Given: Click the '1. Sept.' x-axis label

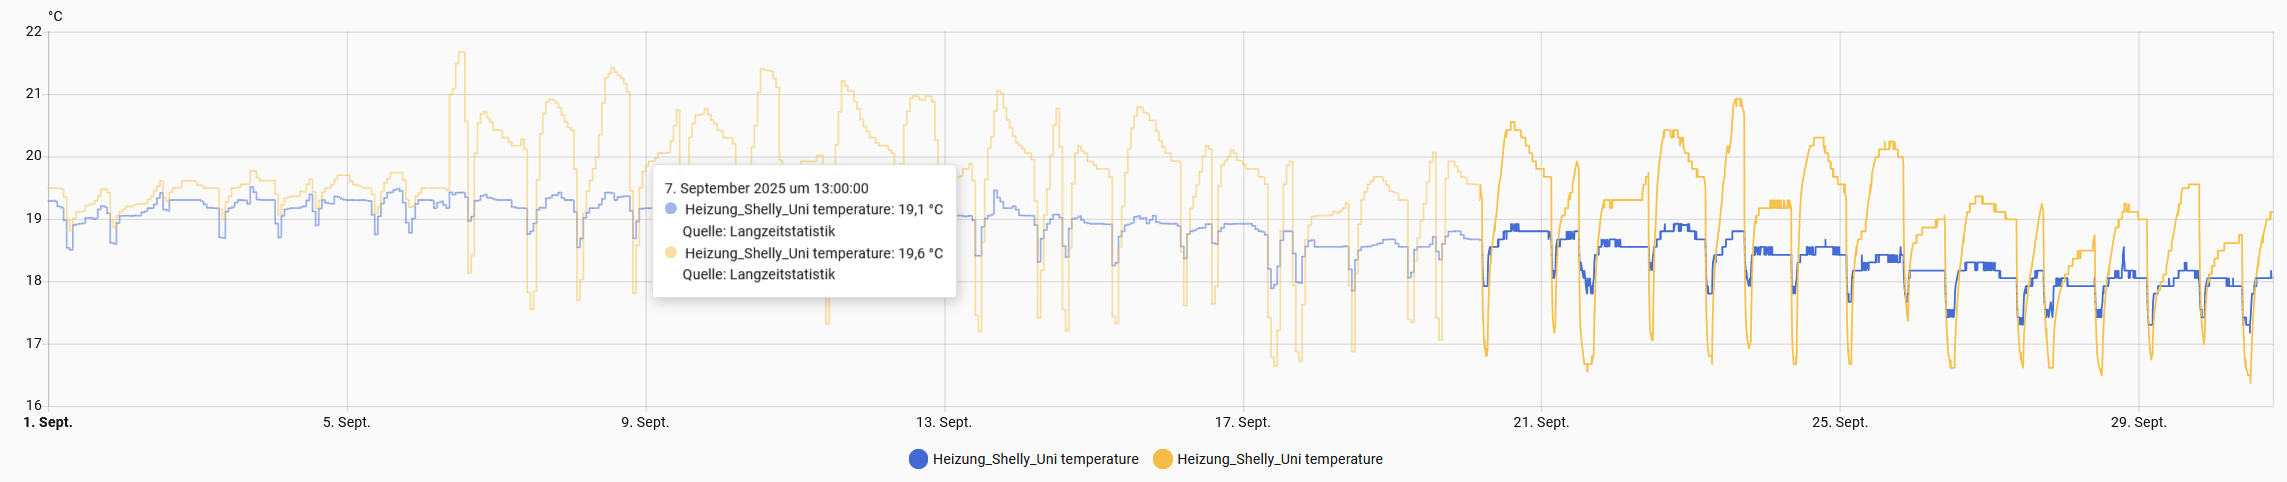Looking at the screenshot, I should coord(48,422).
